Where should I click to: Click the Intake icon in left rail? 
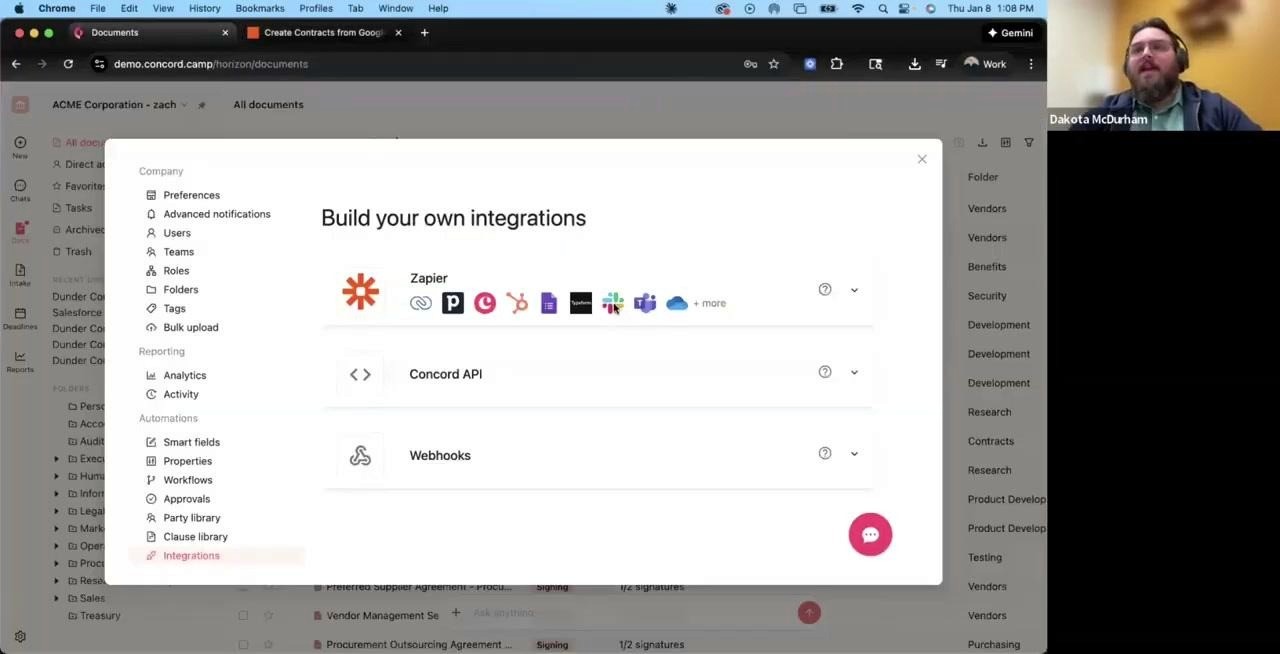pyautogui.click(x=20, y=275)
